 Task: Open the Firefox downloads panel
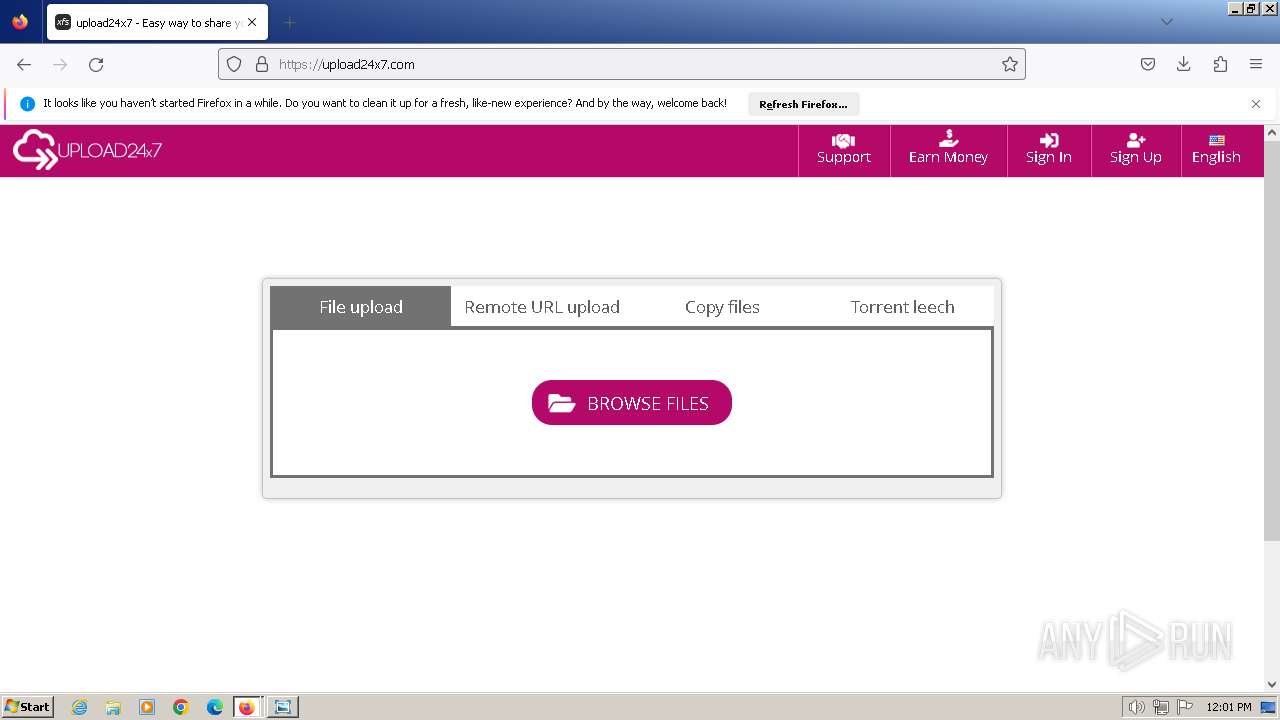click(x=1184, y=64)
